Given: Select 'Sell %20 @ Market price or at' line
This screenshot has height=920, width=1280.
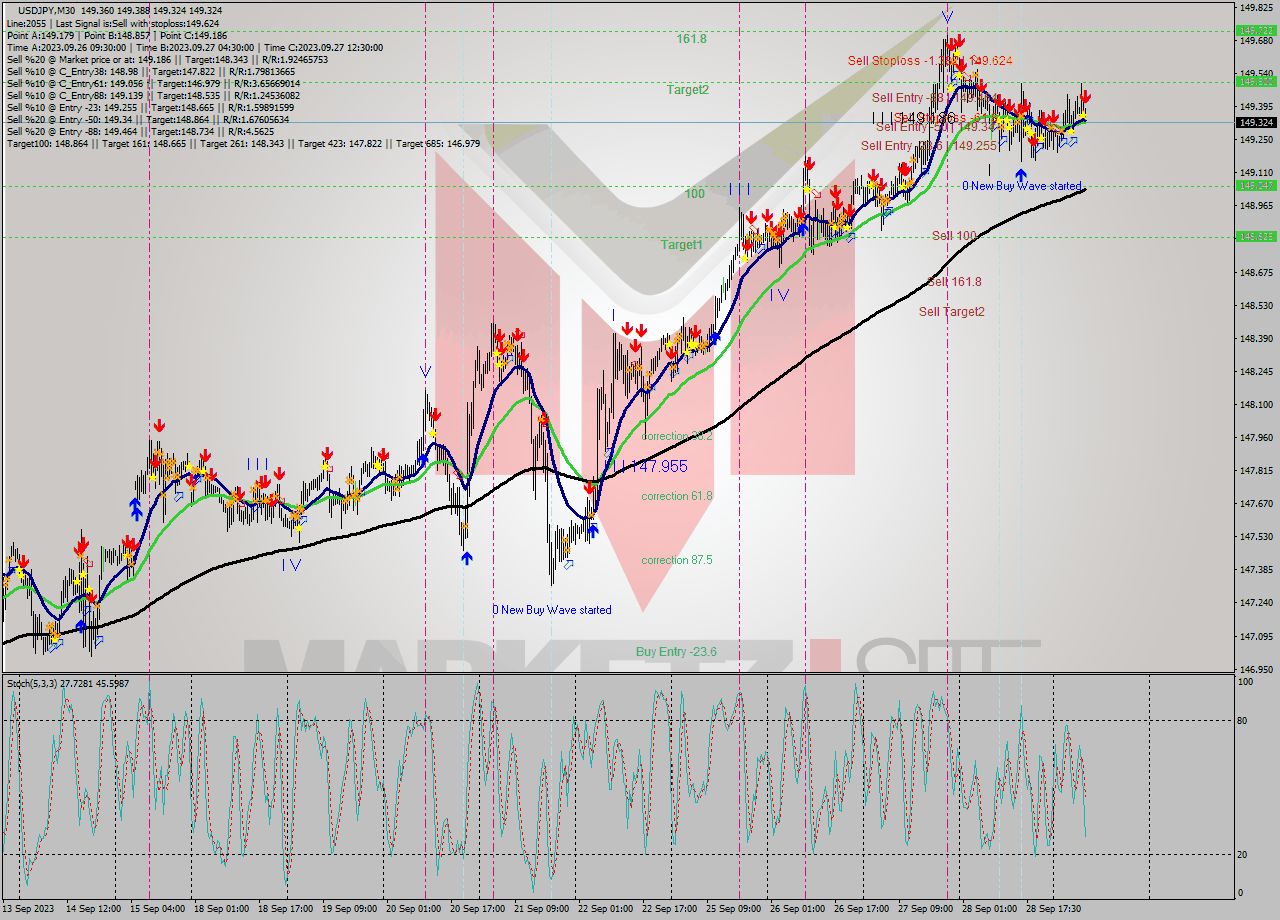Looking at the screenshot, I should [167, 59].
